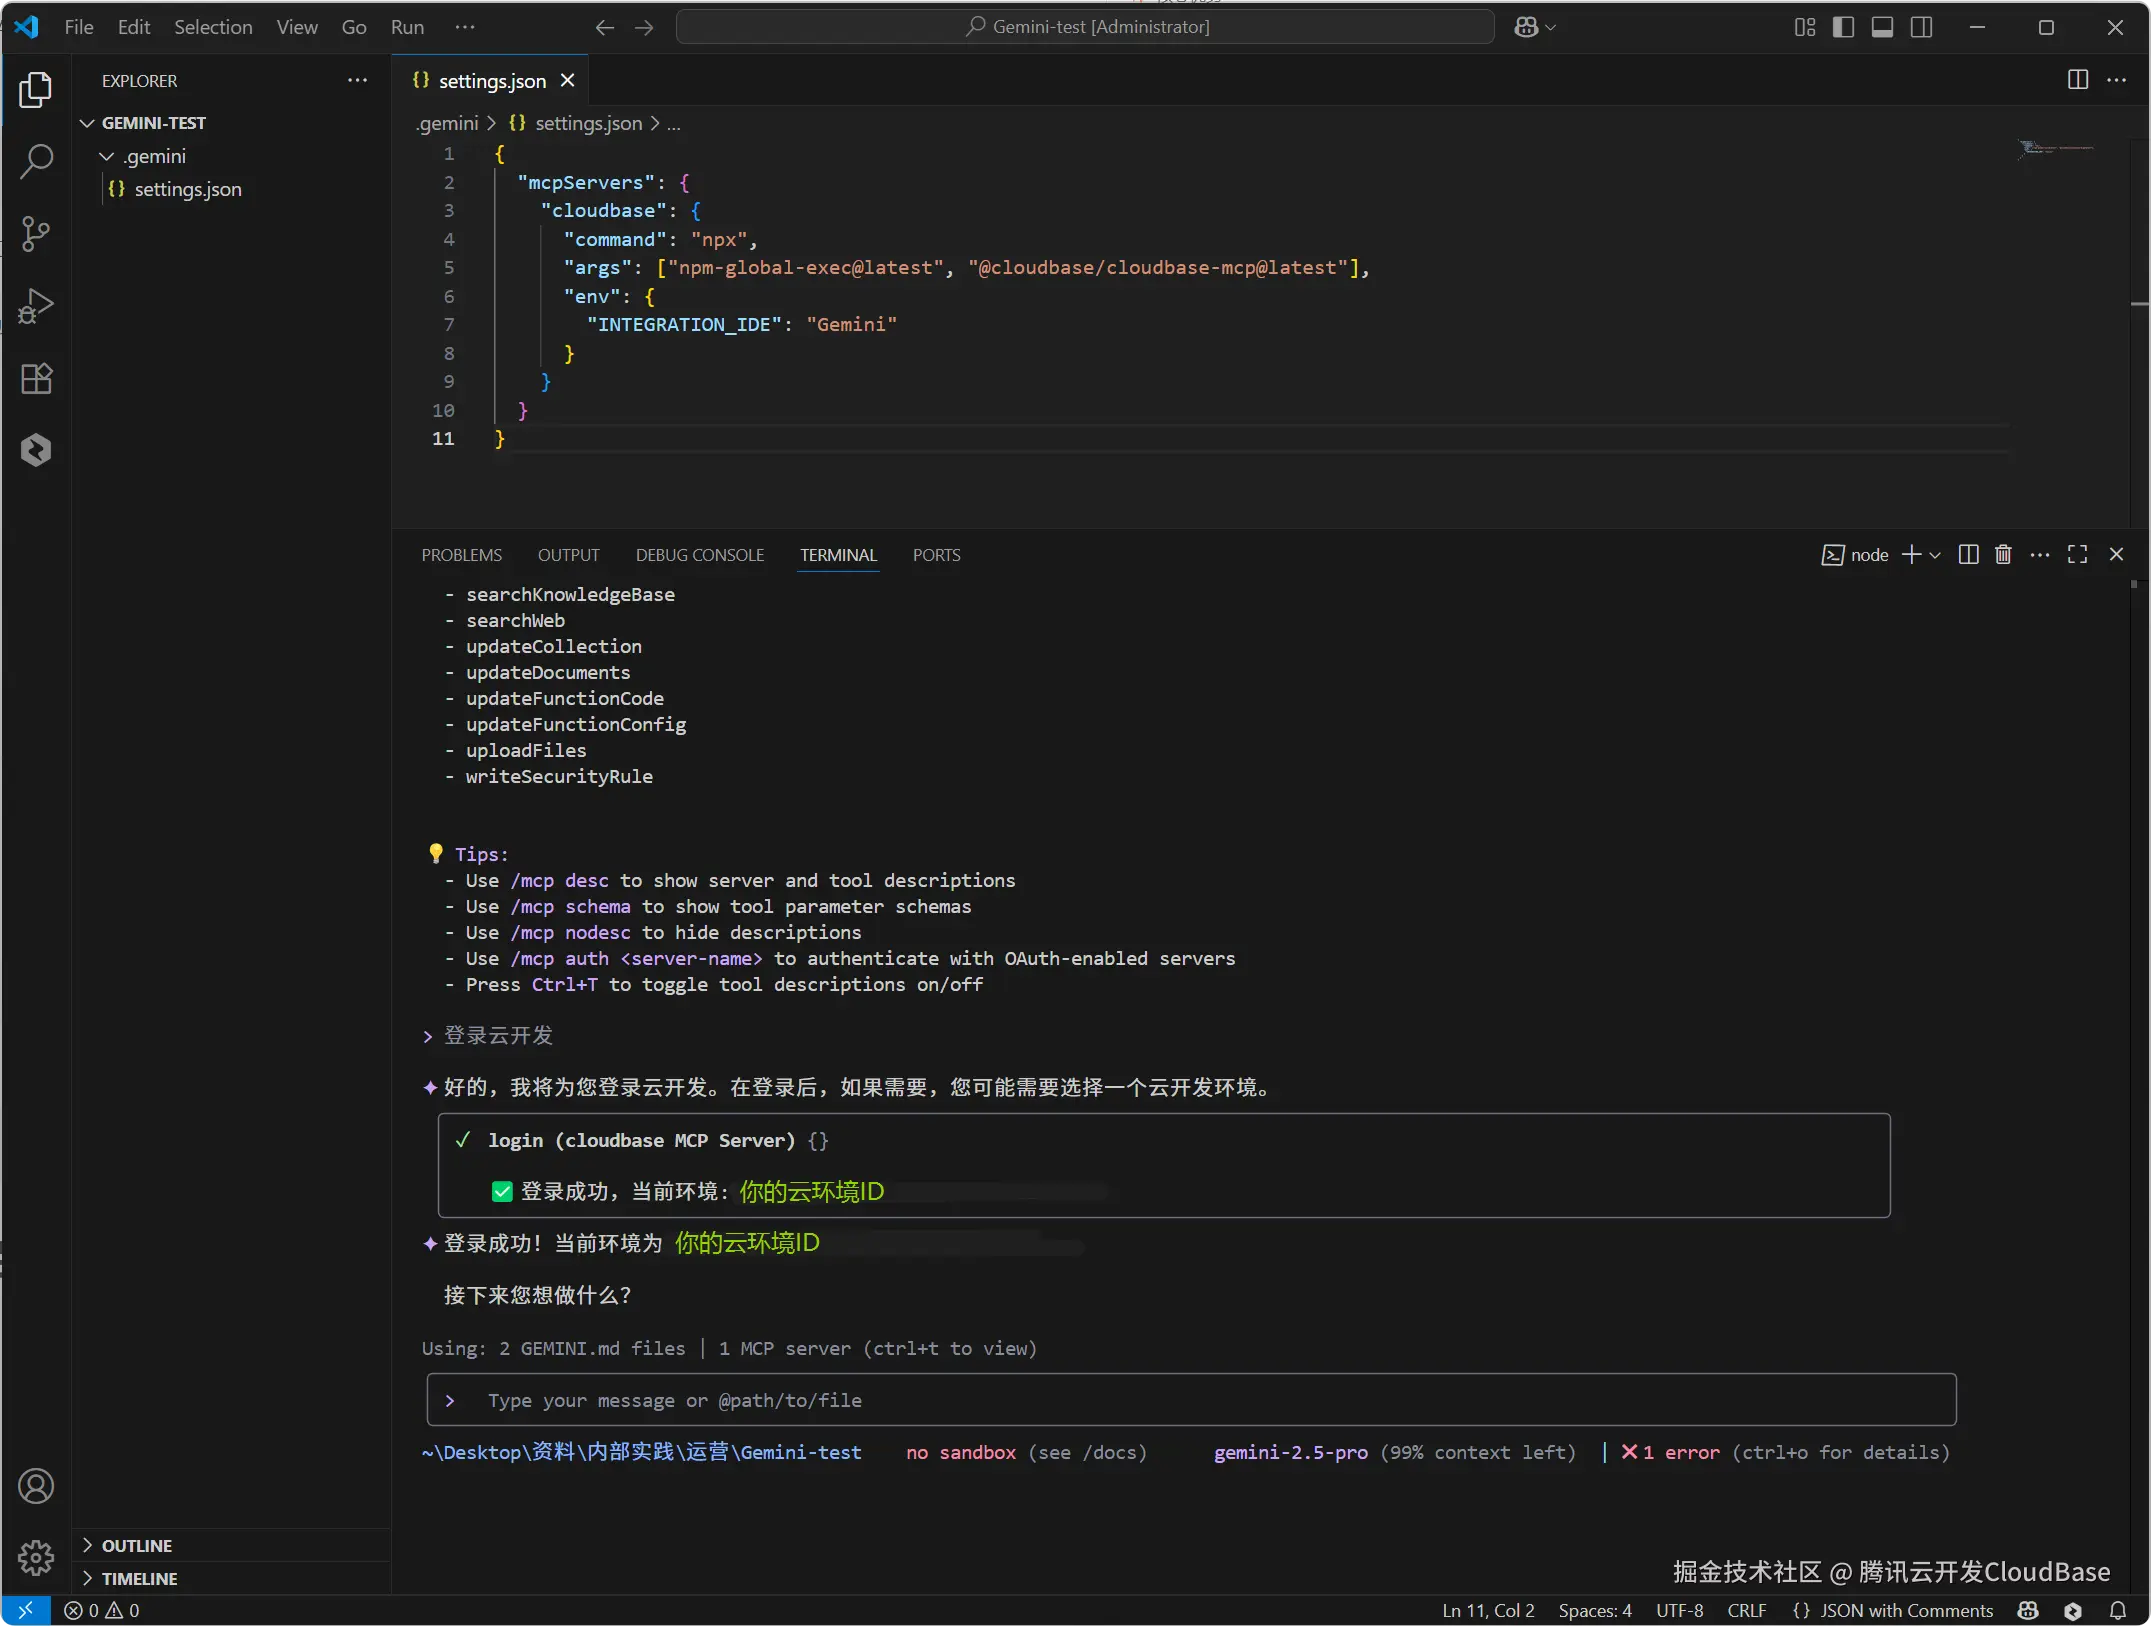2151x1626 pixels.
Task: Toggle the primary side bar visibility
Action: coord(1843,27)
